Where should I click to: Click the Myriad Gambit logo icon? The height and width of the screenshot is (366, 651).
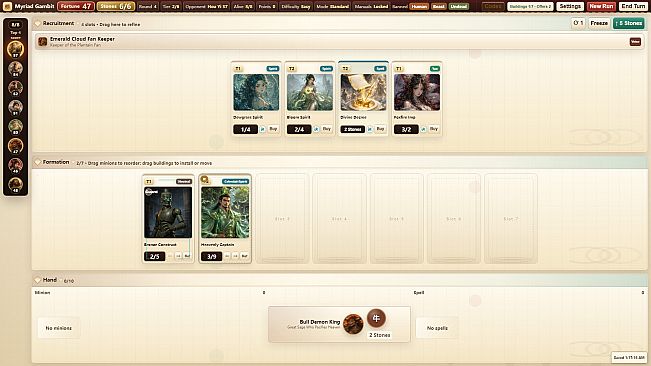coord(7,6)
